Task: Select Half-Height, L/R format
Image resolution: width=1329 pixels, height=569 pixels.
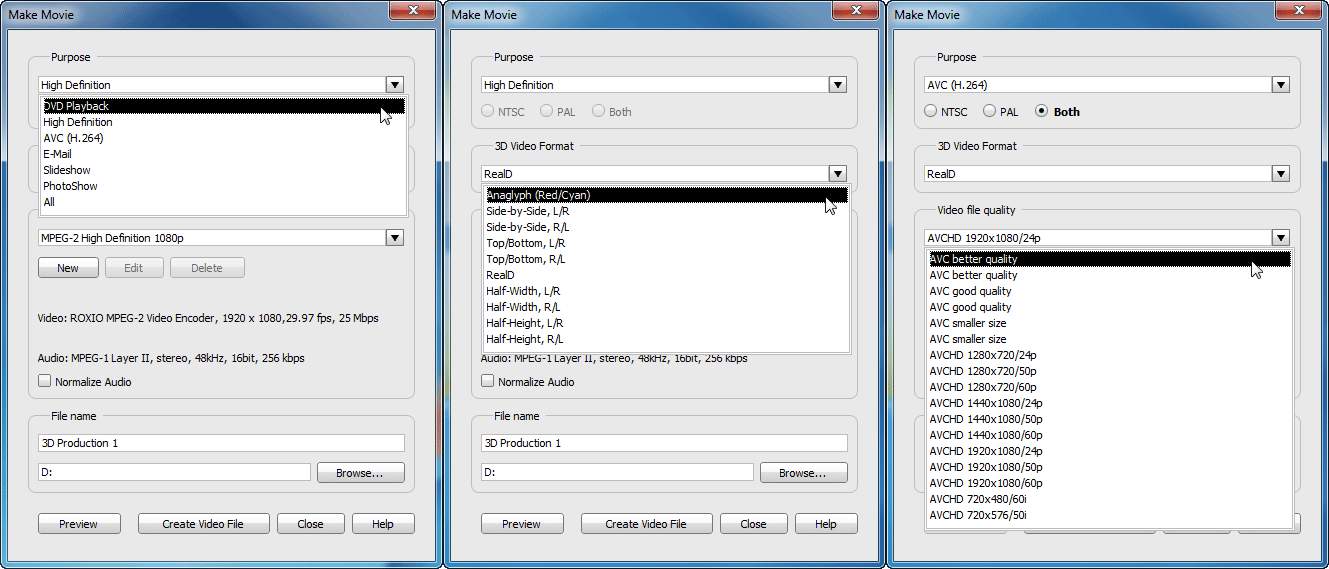Action: [x=666, y=323]
